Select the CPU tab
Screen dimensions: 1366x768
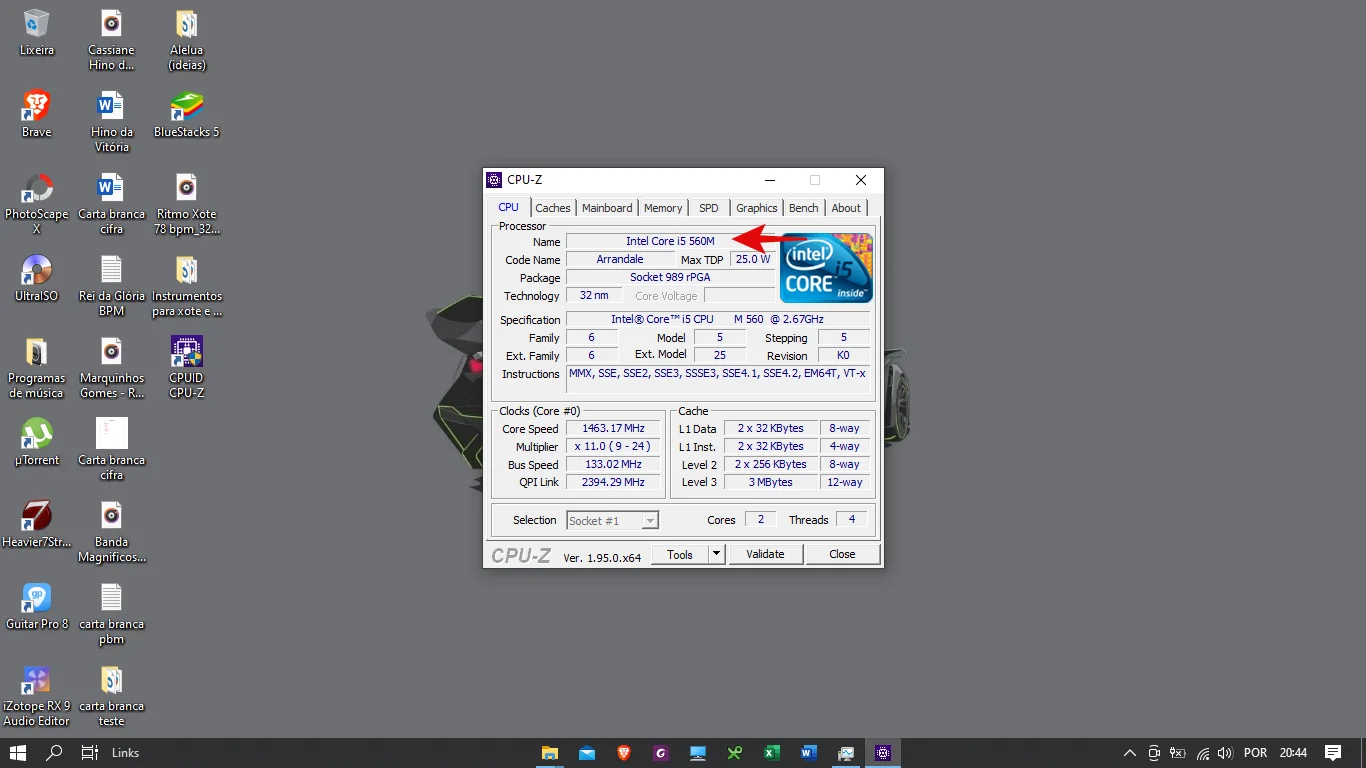[x=509, y=207]
